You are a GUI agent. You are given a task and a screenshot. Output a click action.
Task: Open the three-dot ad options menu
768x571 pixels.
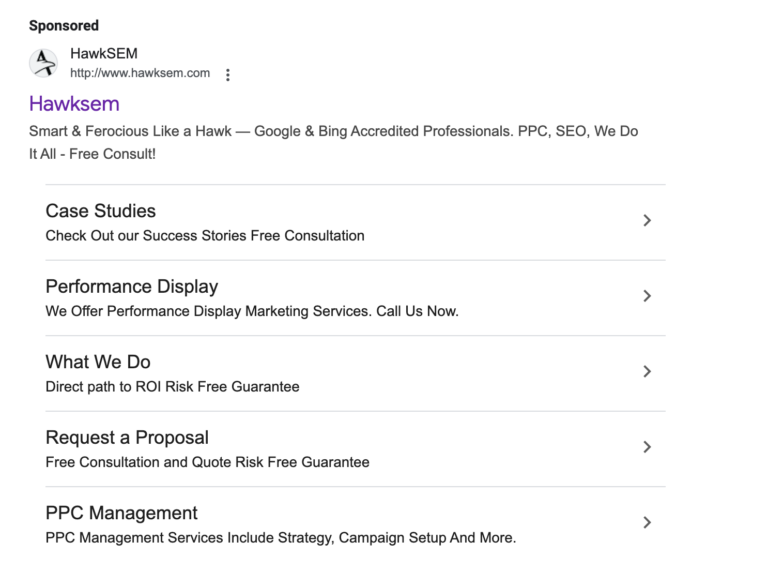point(228,75)
